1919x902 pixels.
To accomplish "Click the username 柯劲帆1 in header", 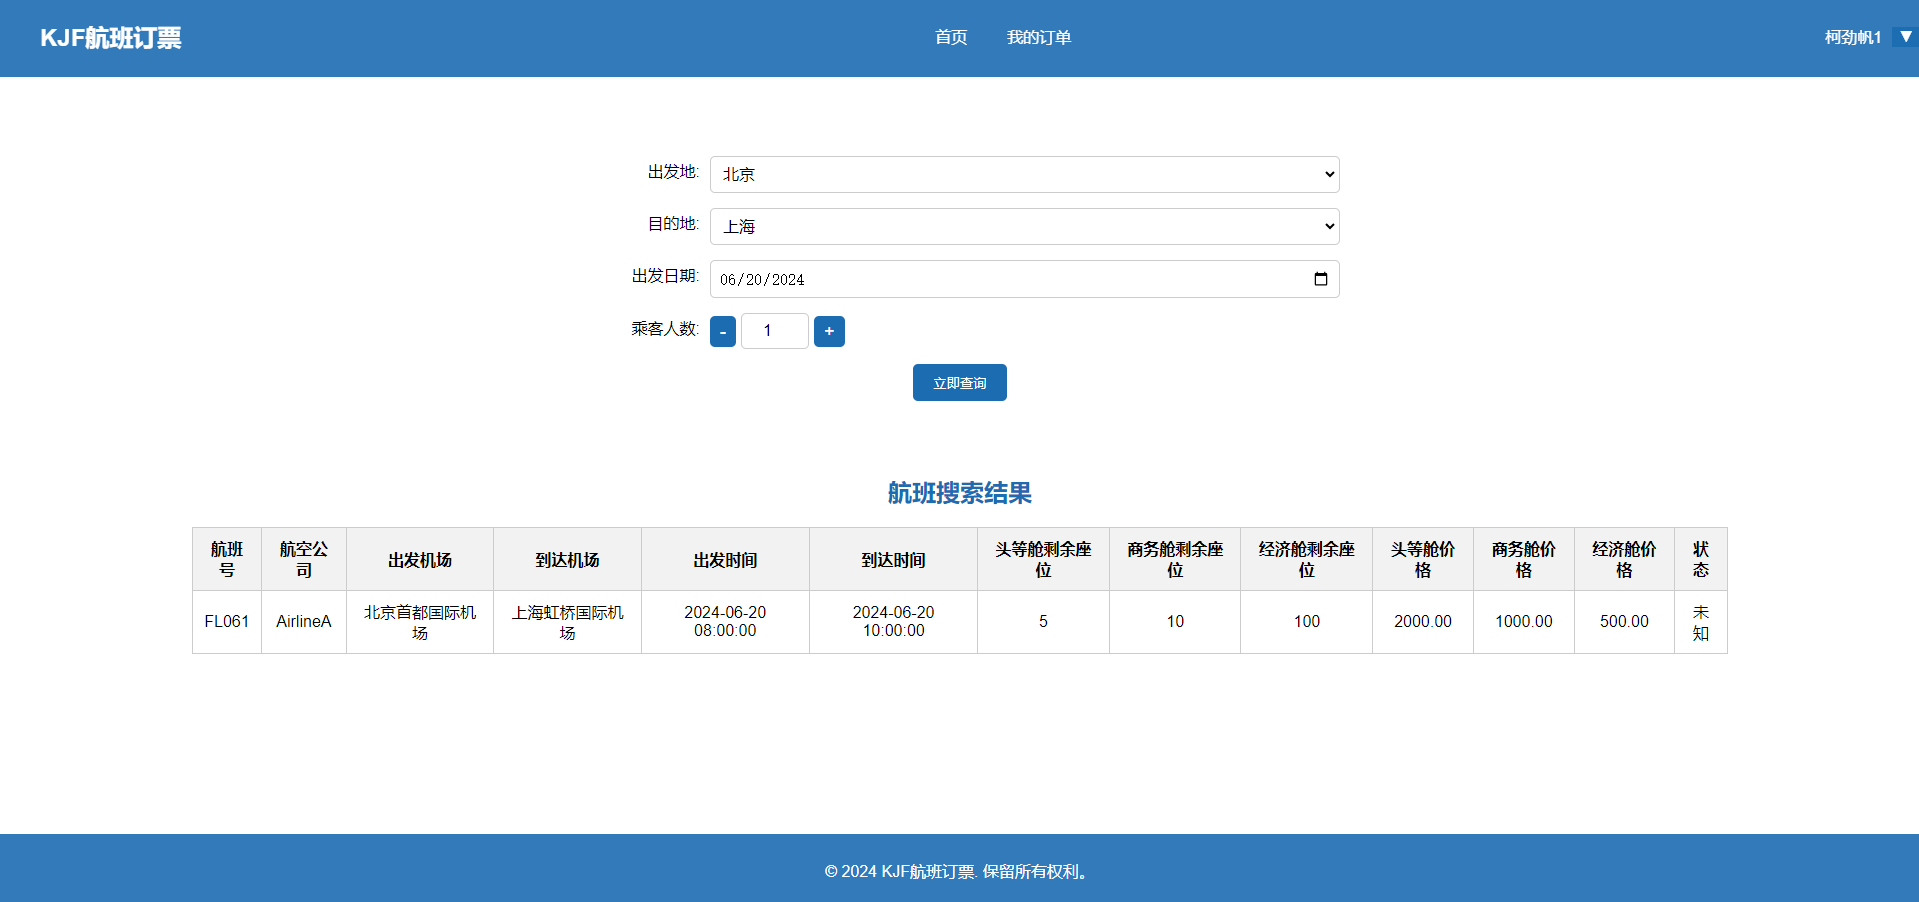I will (1852, 37).
